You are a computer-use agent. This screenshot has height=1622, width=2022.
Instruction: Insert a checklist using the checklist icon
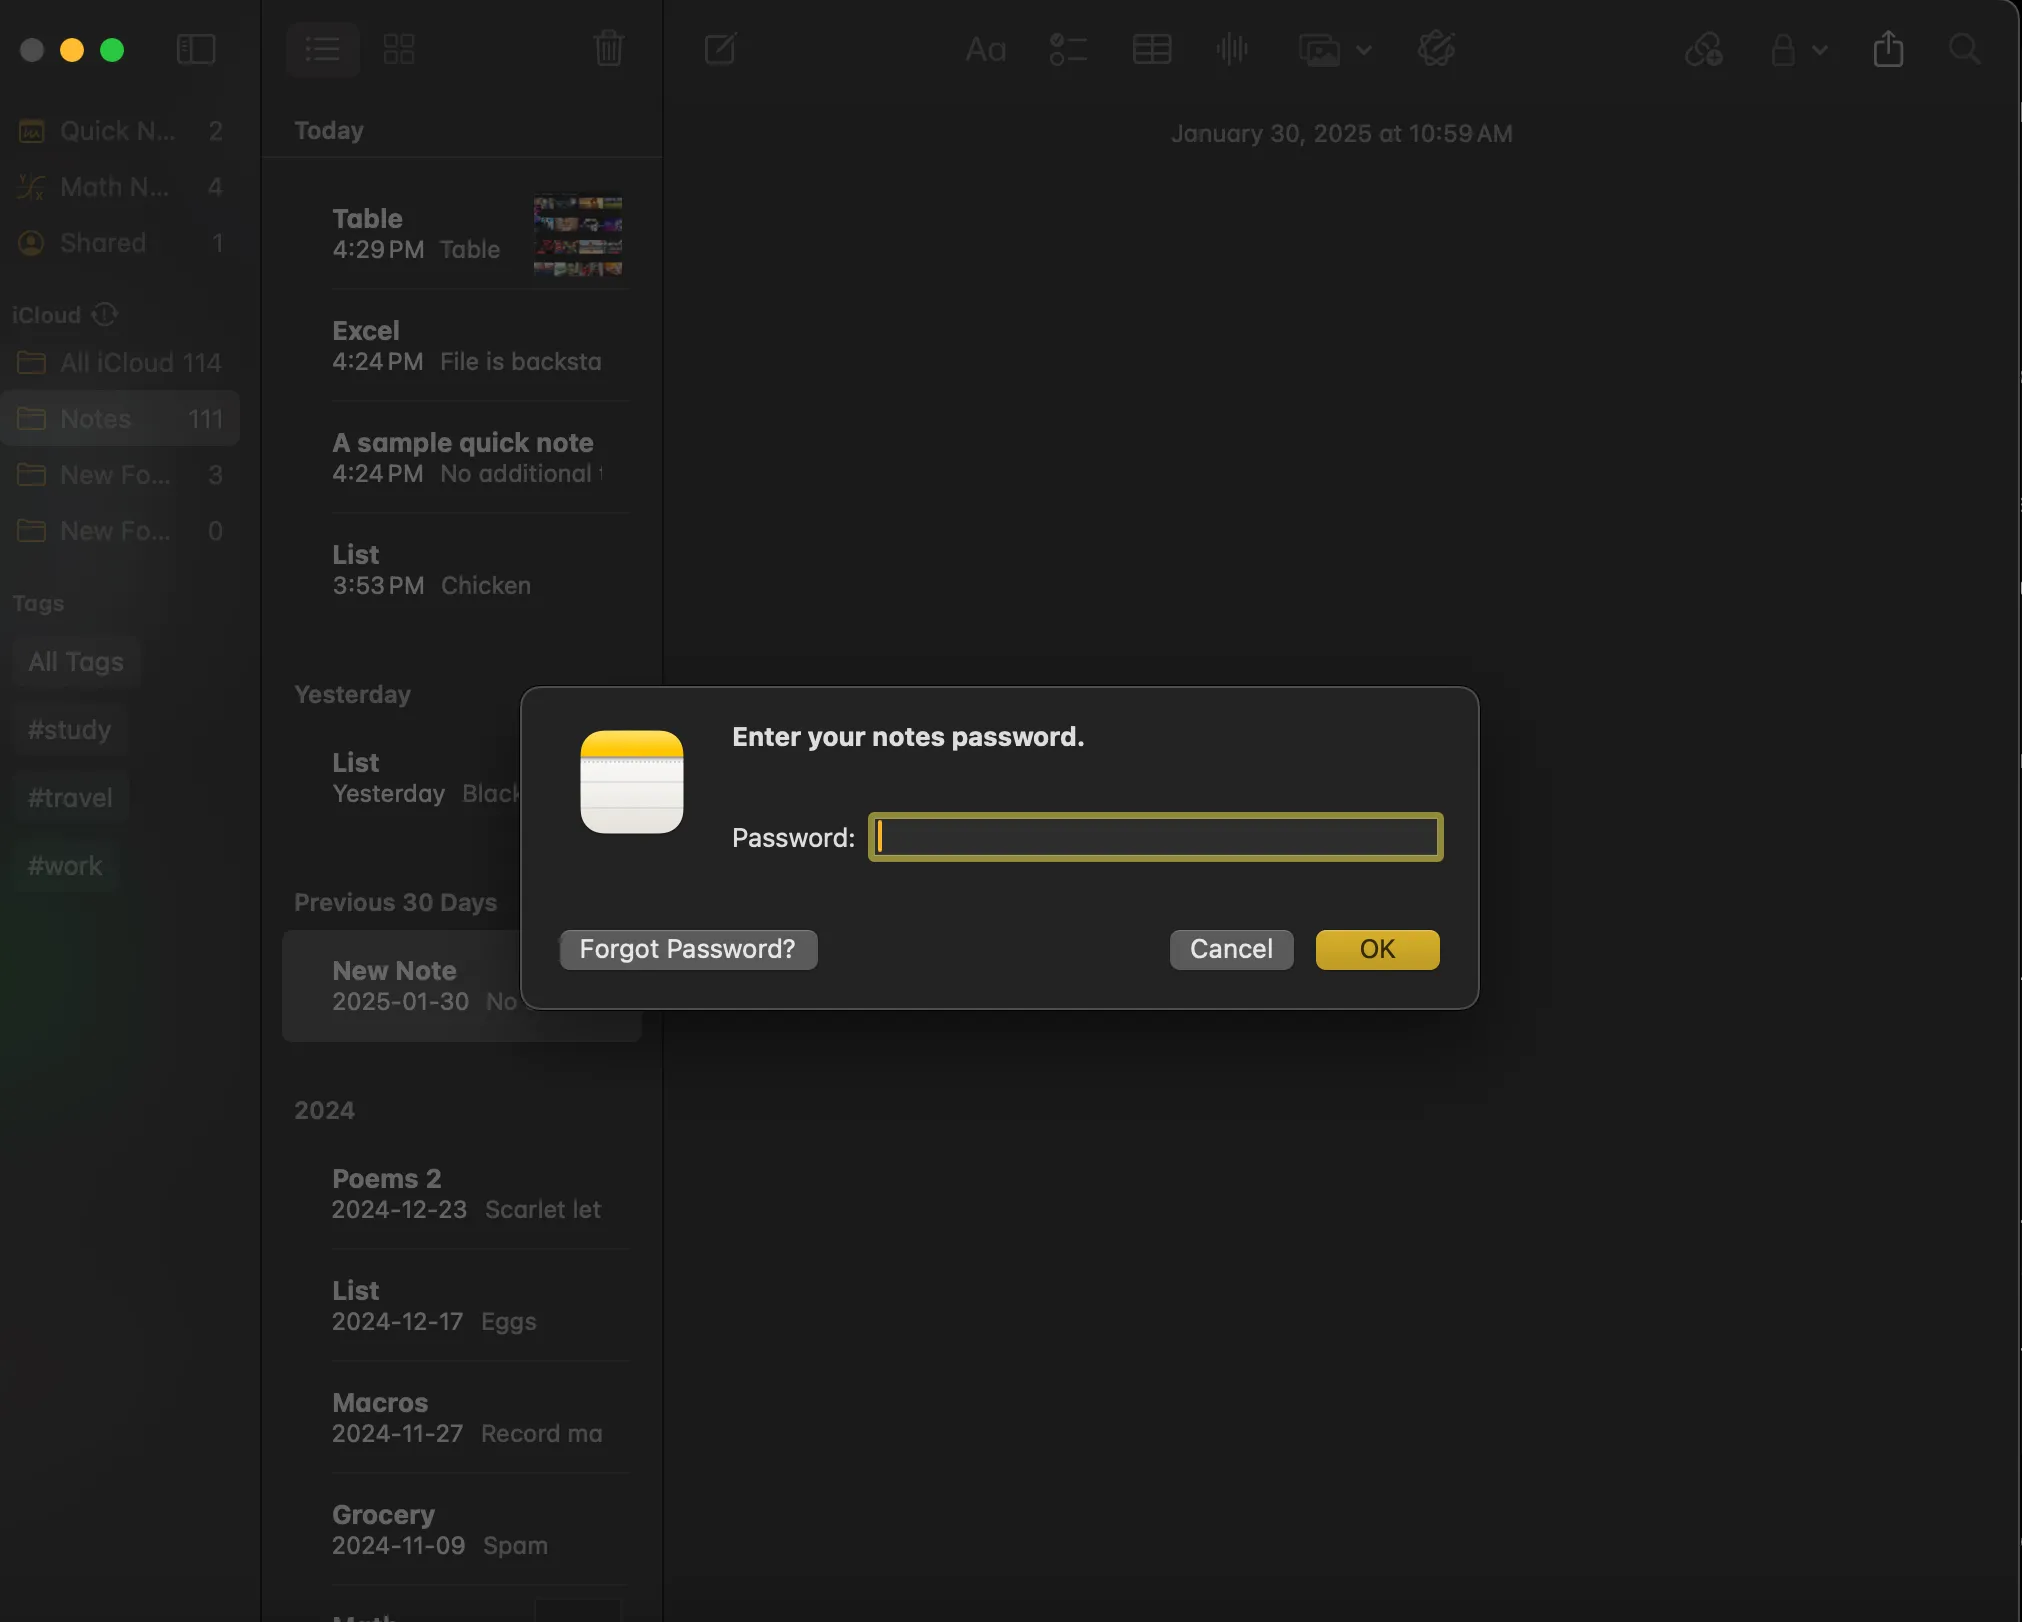[1067, 49]
